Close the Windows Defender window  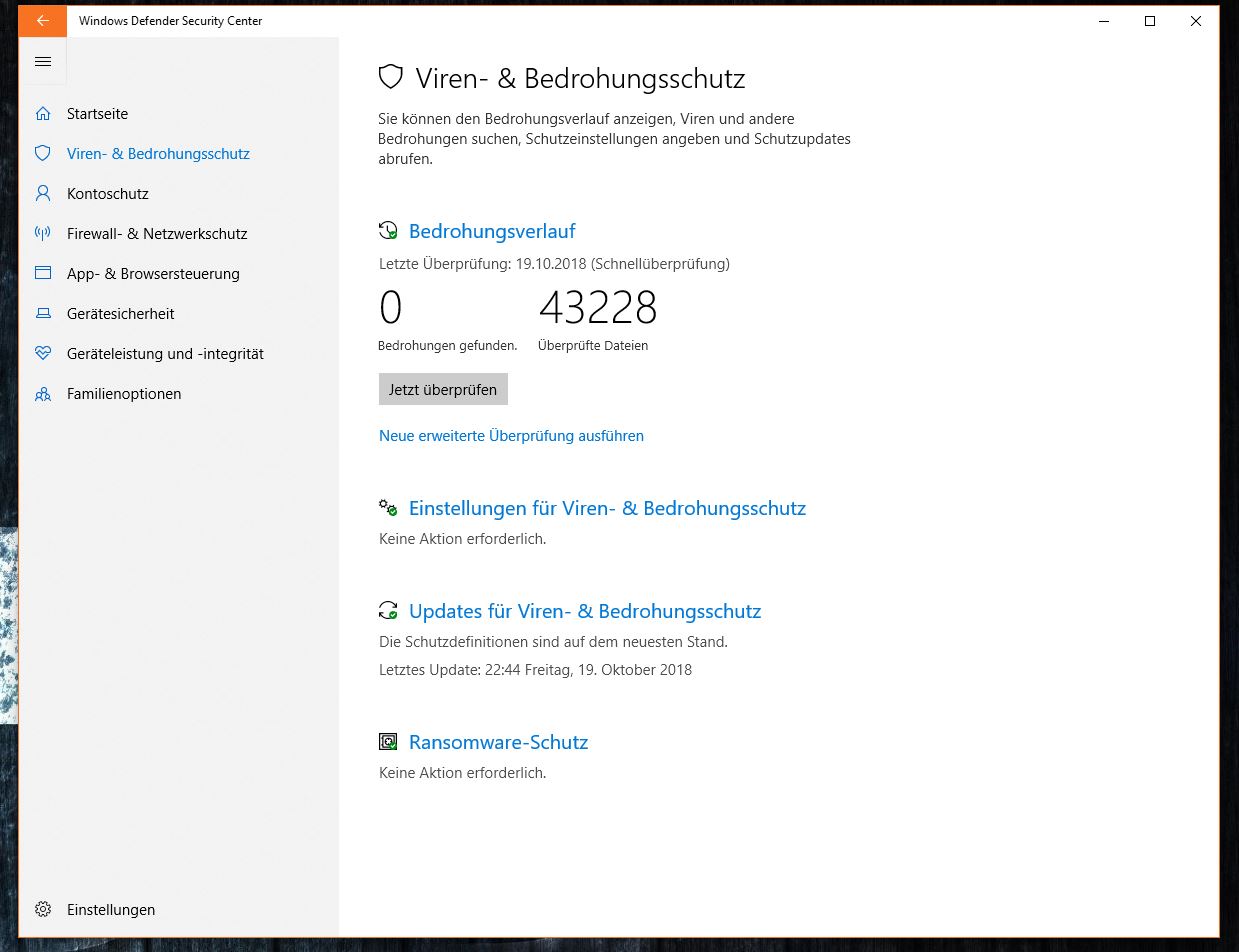pyautogui.click(x=1196, y=21)
